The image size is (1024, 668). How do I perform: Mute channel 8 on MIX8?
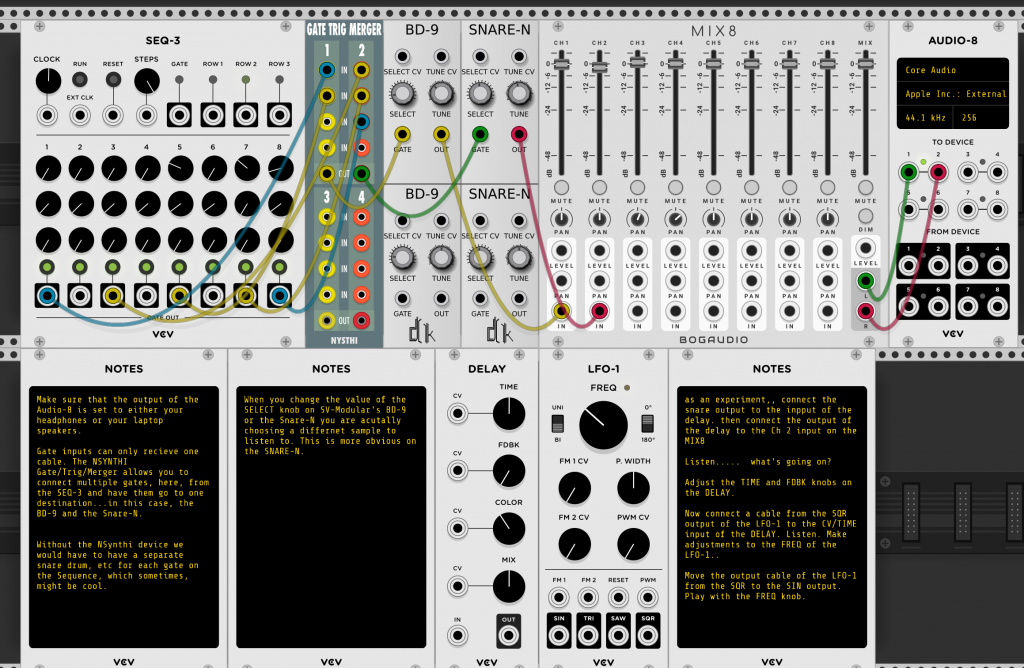827,188
